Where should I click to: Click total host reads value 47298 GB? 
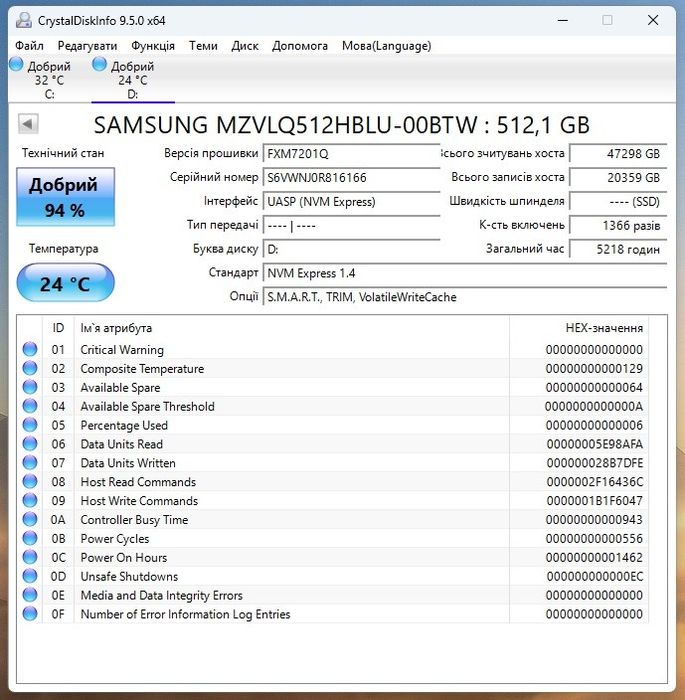click(x=618, y=154)
